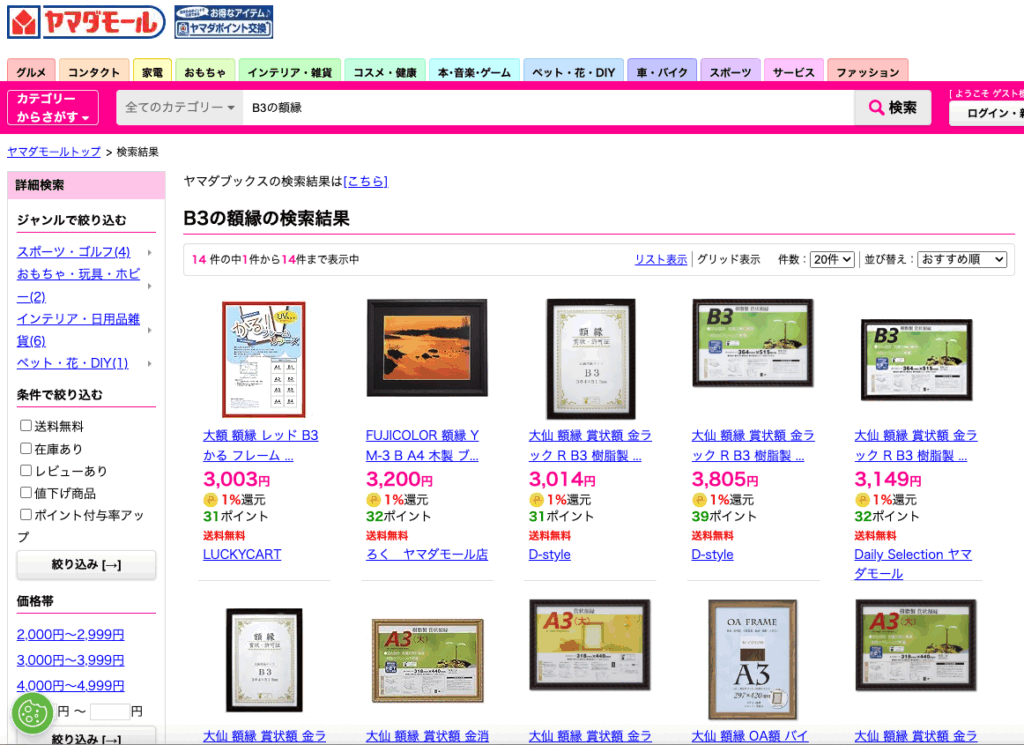Tick the 値下げ商品 checkbox
This screenshot has width=1024, height=745.
pos(25,492)
